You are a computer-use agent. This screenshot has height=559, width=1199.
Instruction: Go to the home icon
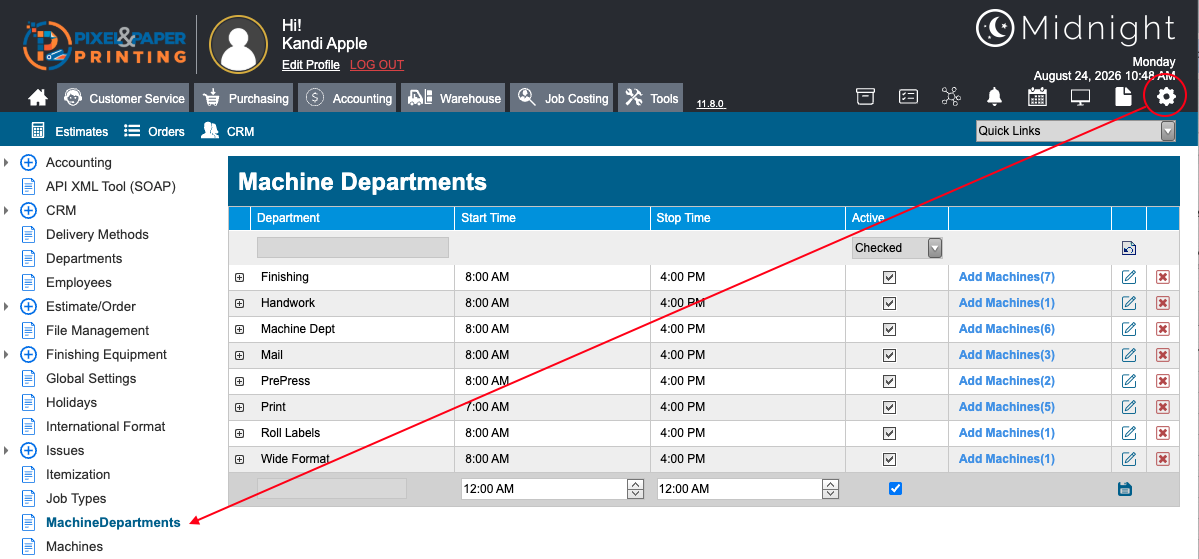(37, 98)
